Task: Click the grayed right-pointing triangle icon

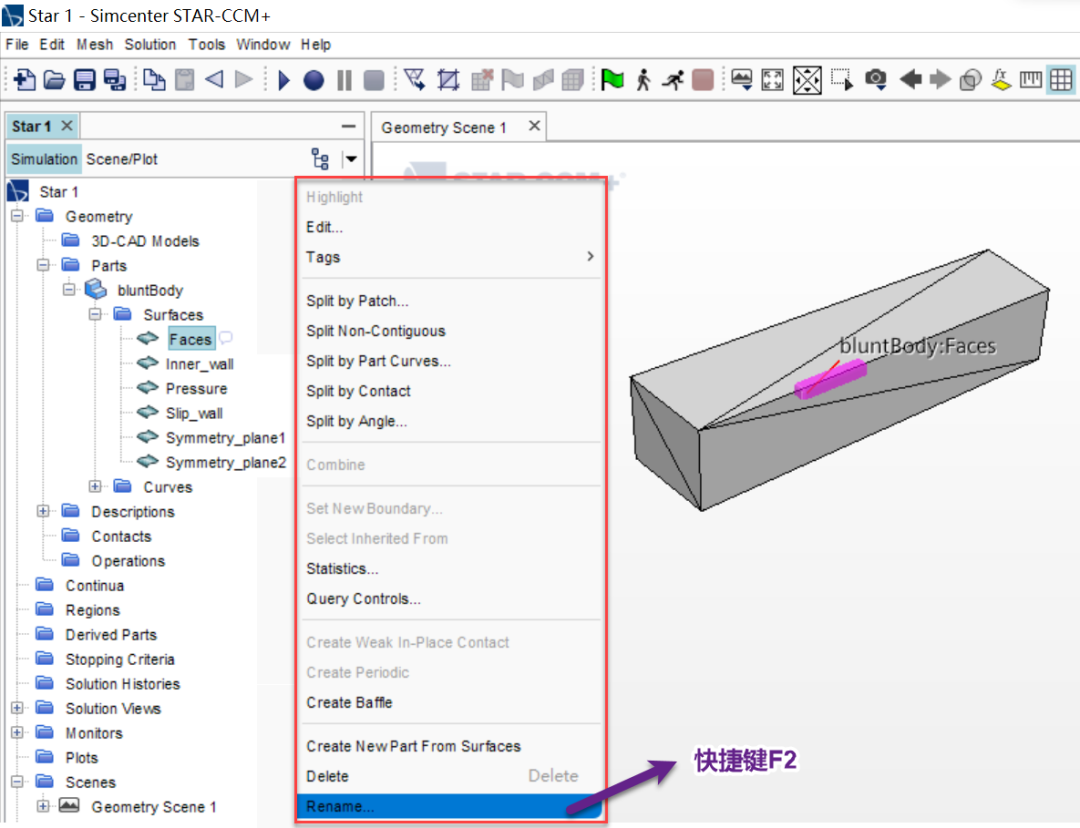Action: (244, 80)
